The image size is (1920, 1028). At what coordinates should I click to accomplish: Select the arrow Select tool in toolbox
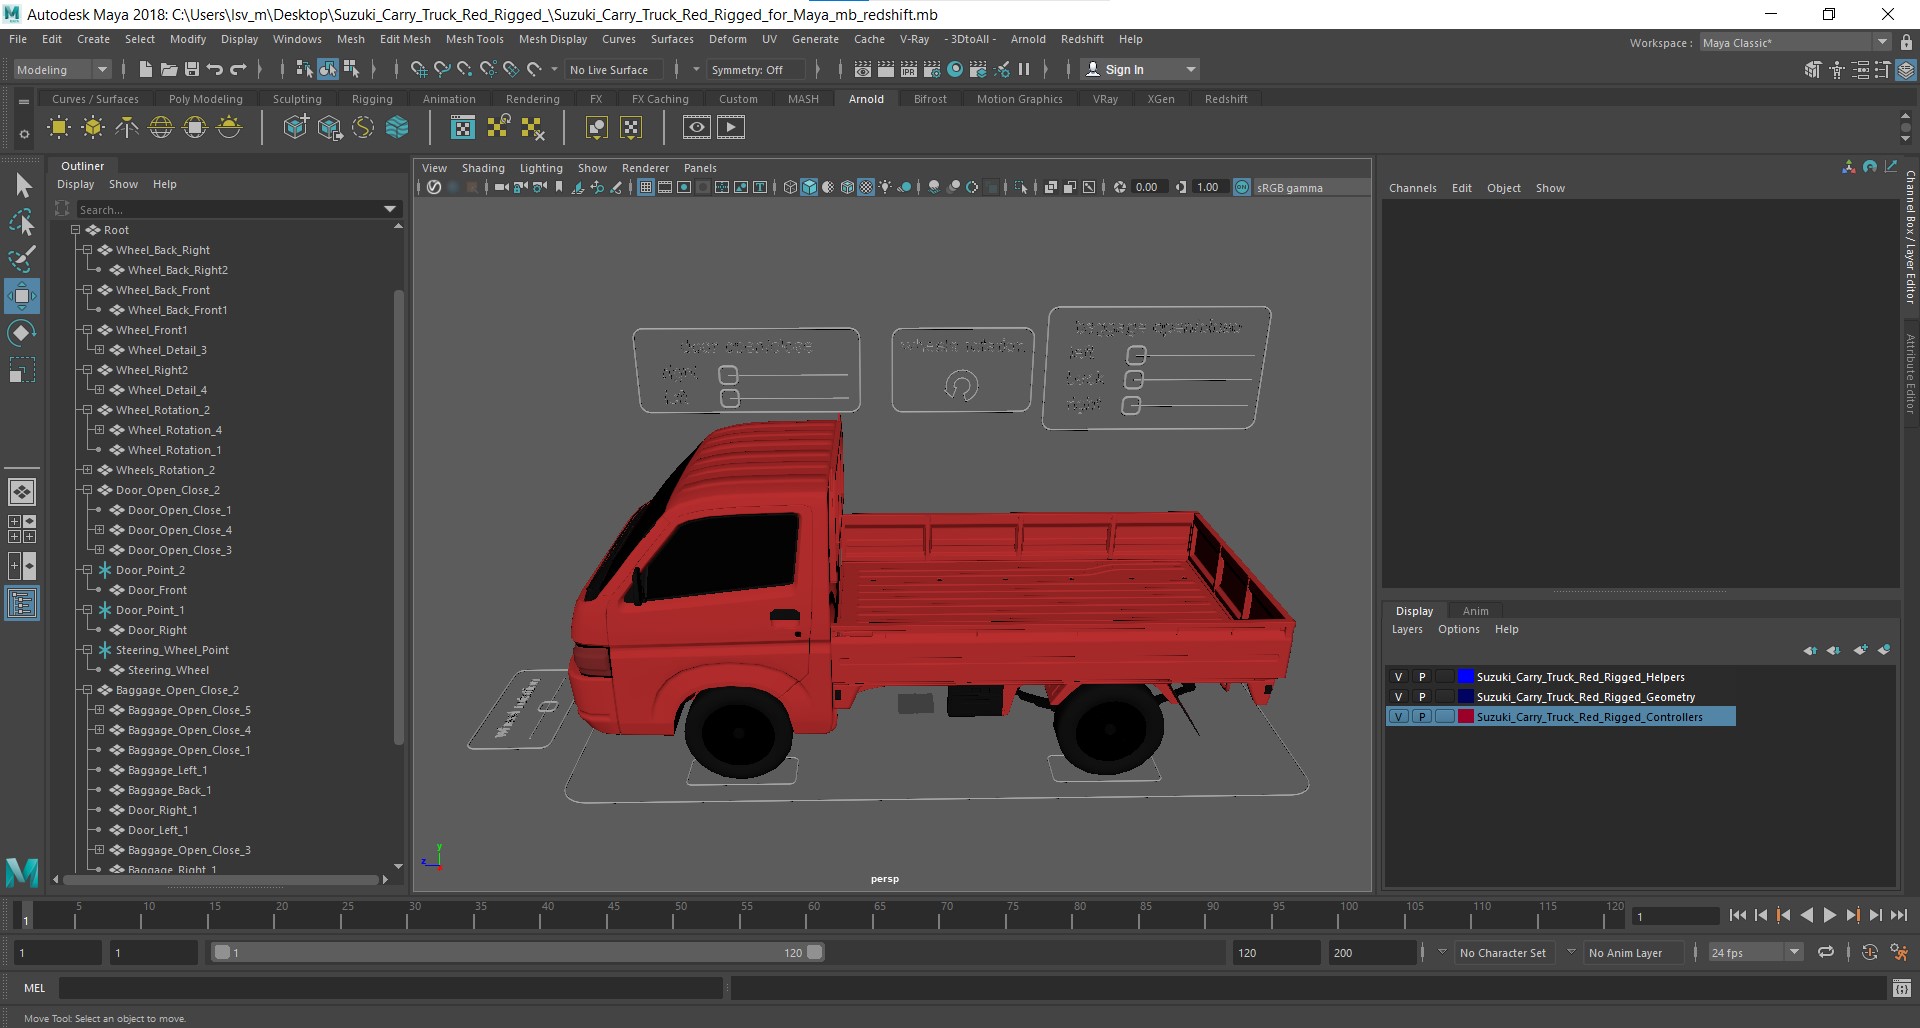tap(22, 185)
